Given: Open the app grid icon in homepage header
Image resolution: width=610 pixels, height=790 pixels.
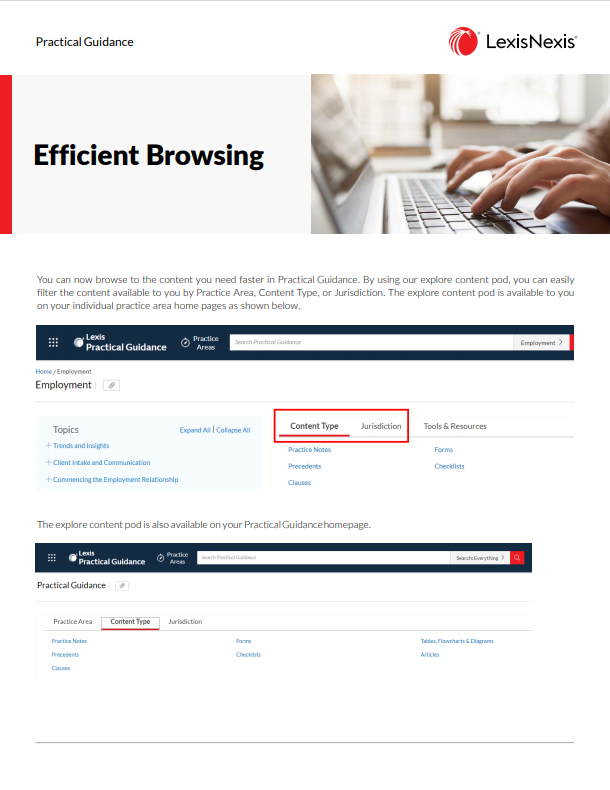Looking at the screenshot, I should 51,558.
